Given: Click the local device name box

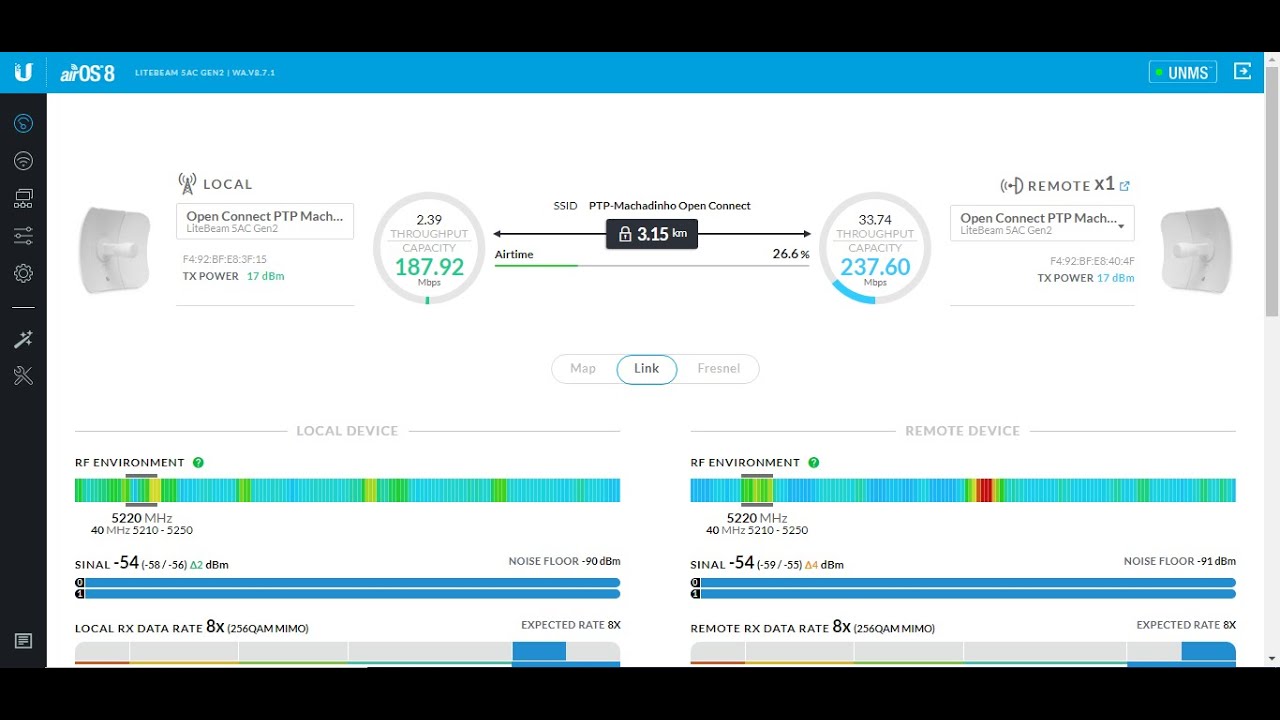Looking at the screenshot, I should point(265,221).
